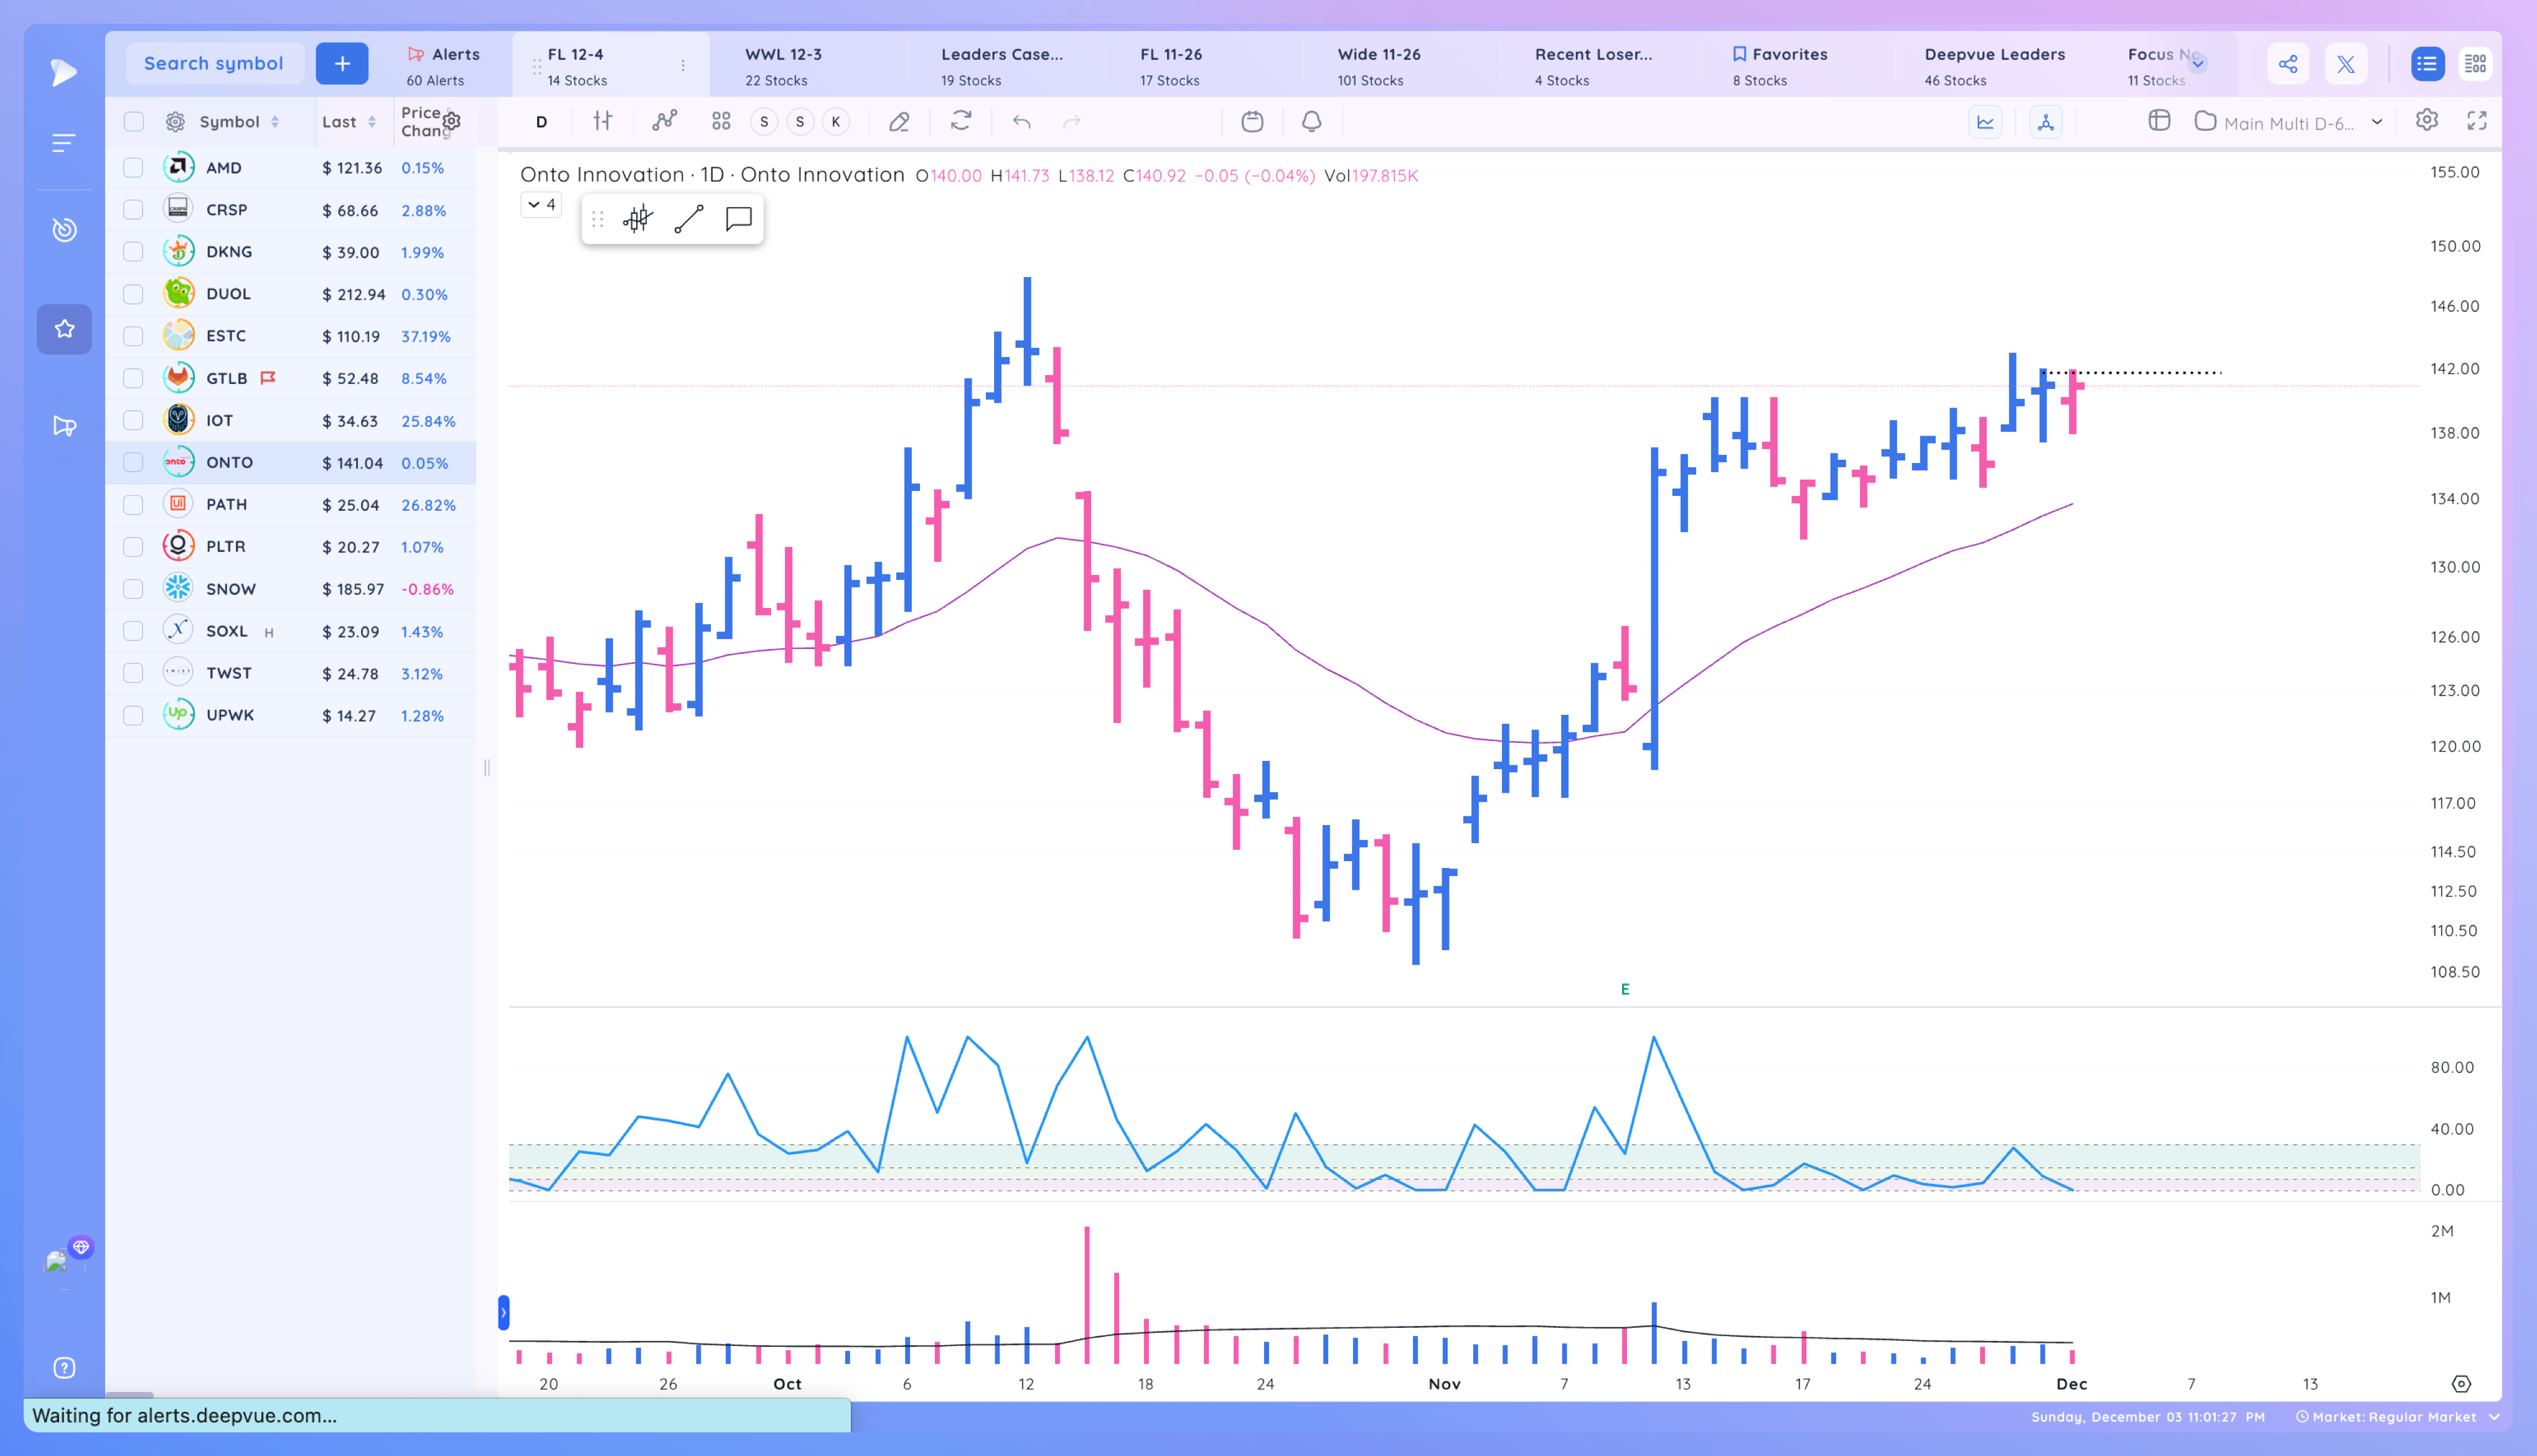This screenshot has width=2537, height=1456.
Task: Open the D timeframe selector
Action: [x=541, y=122]
